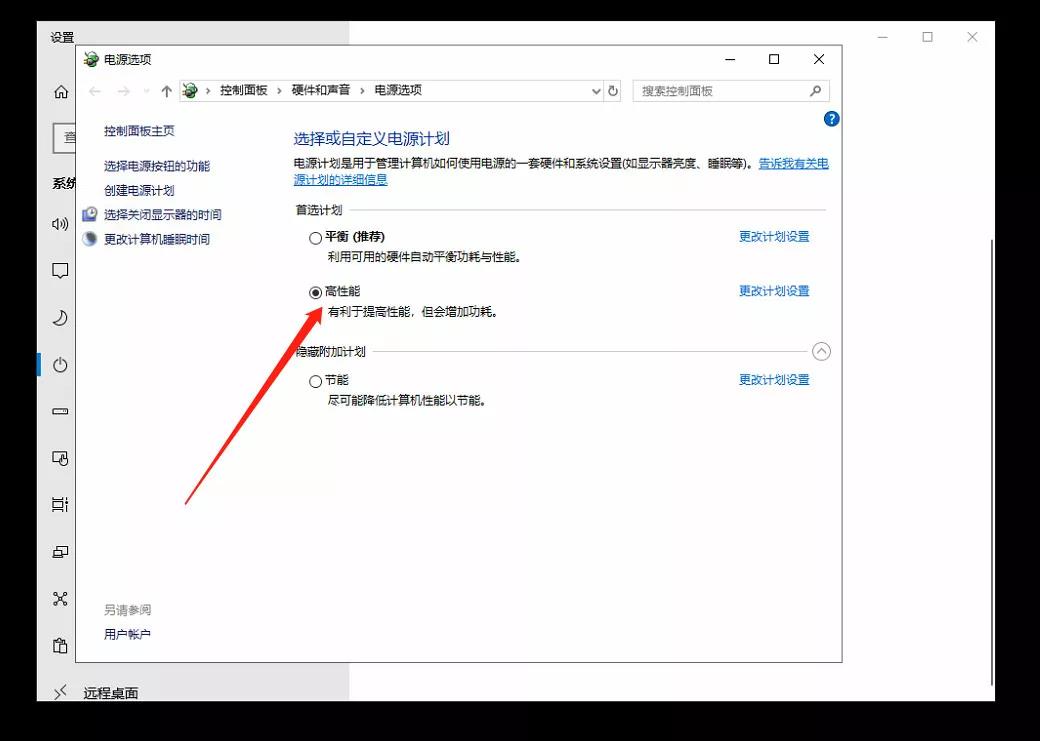
Task: Navigate to 控制面板 in breadcrumb
Action: click(x=243, y=90)
